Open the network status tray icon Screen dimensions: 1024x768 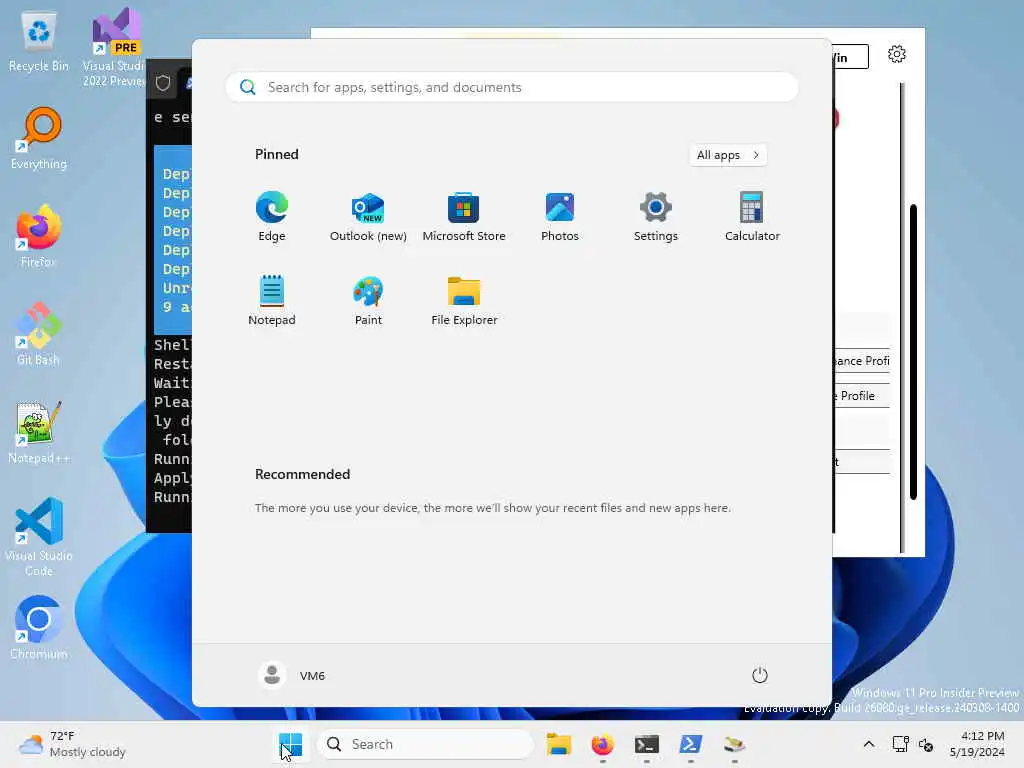pyautogui.click(x=901, y=744)
